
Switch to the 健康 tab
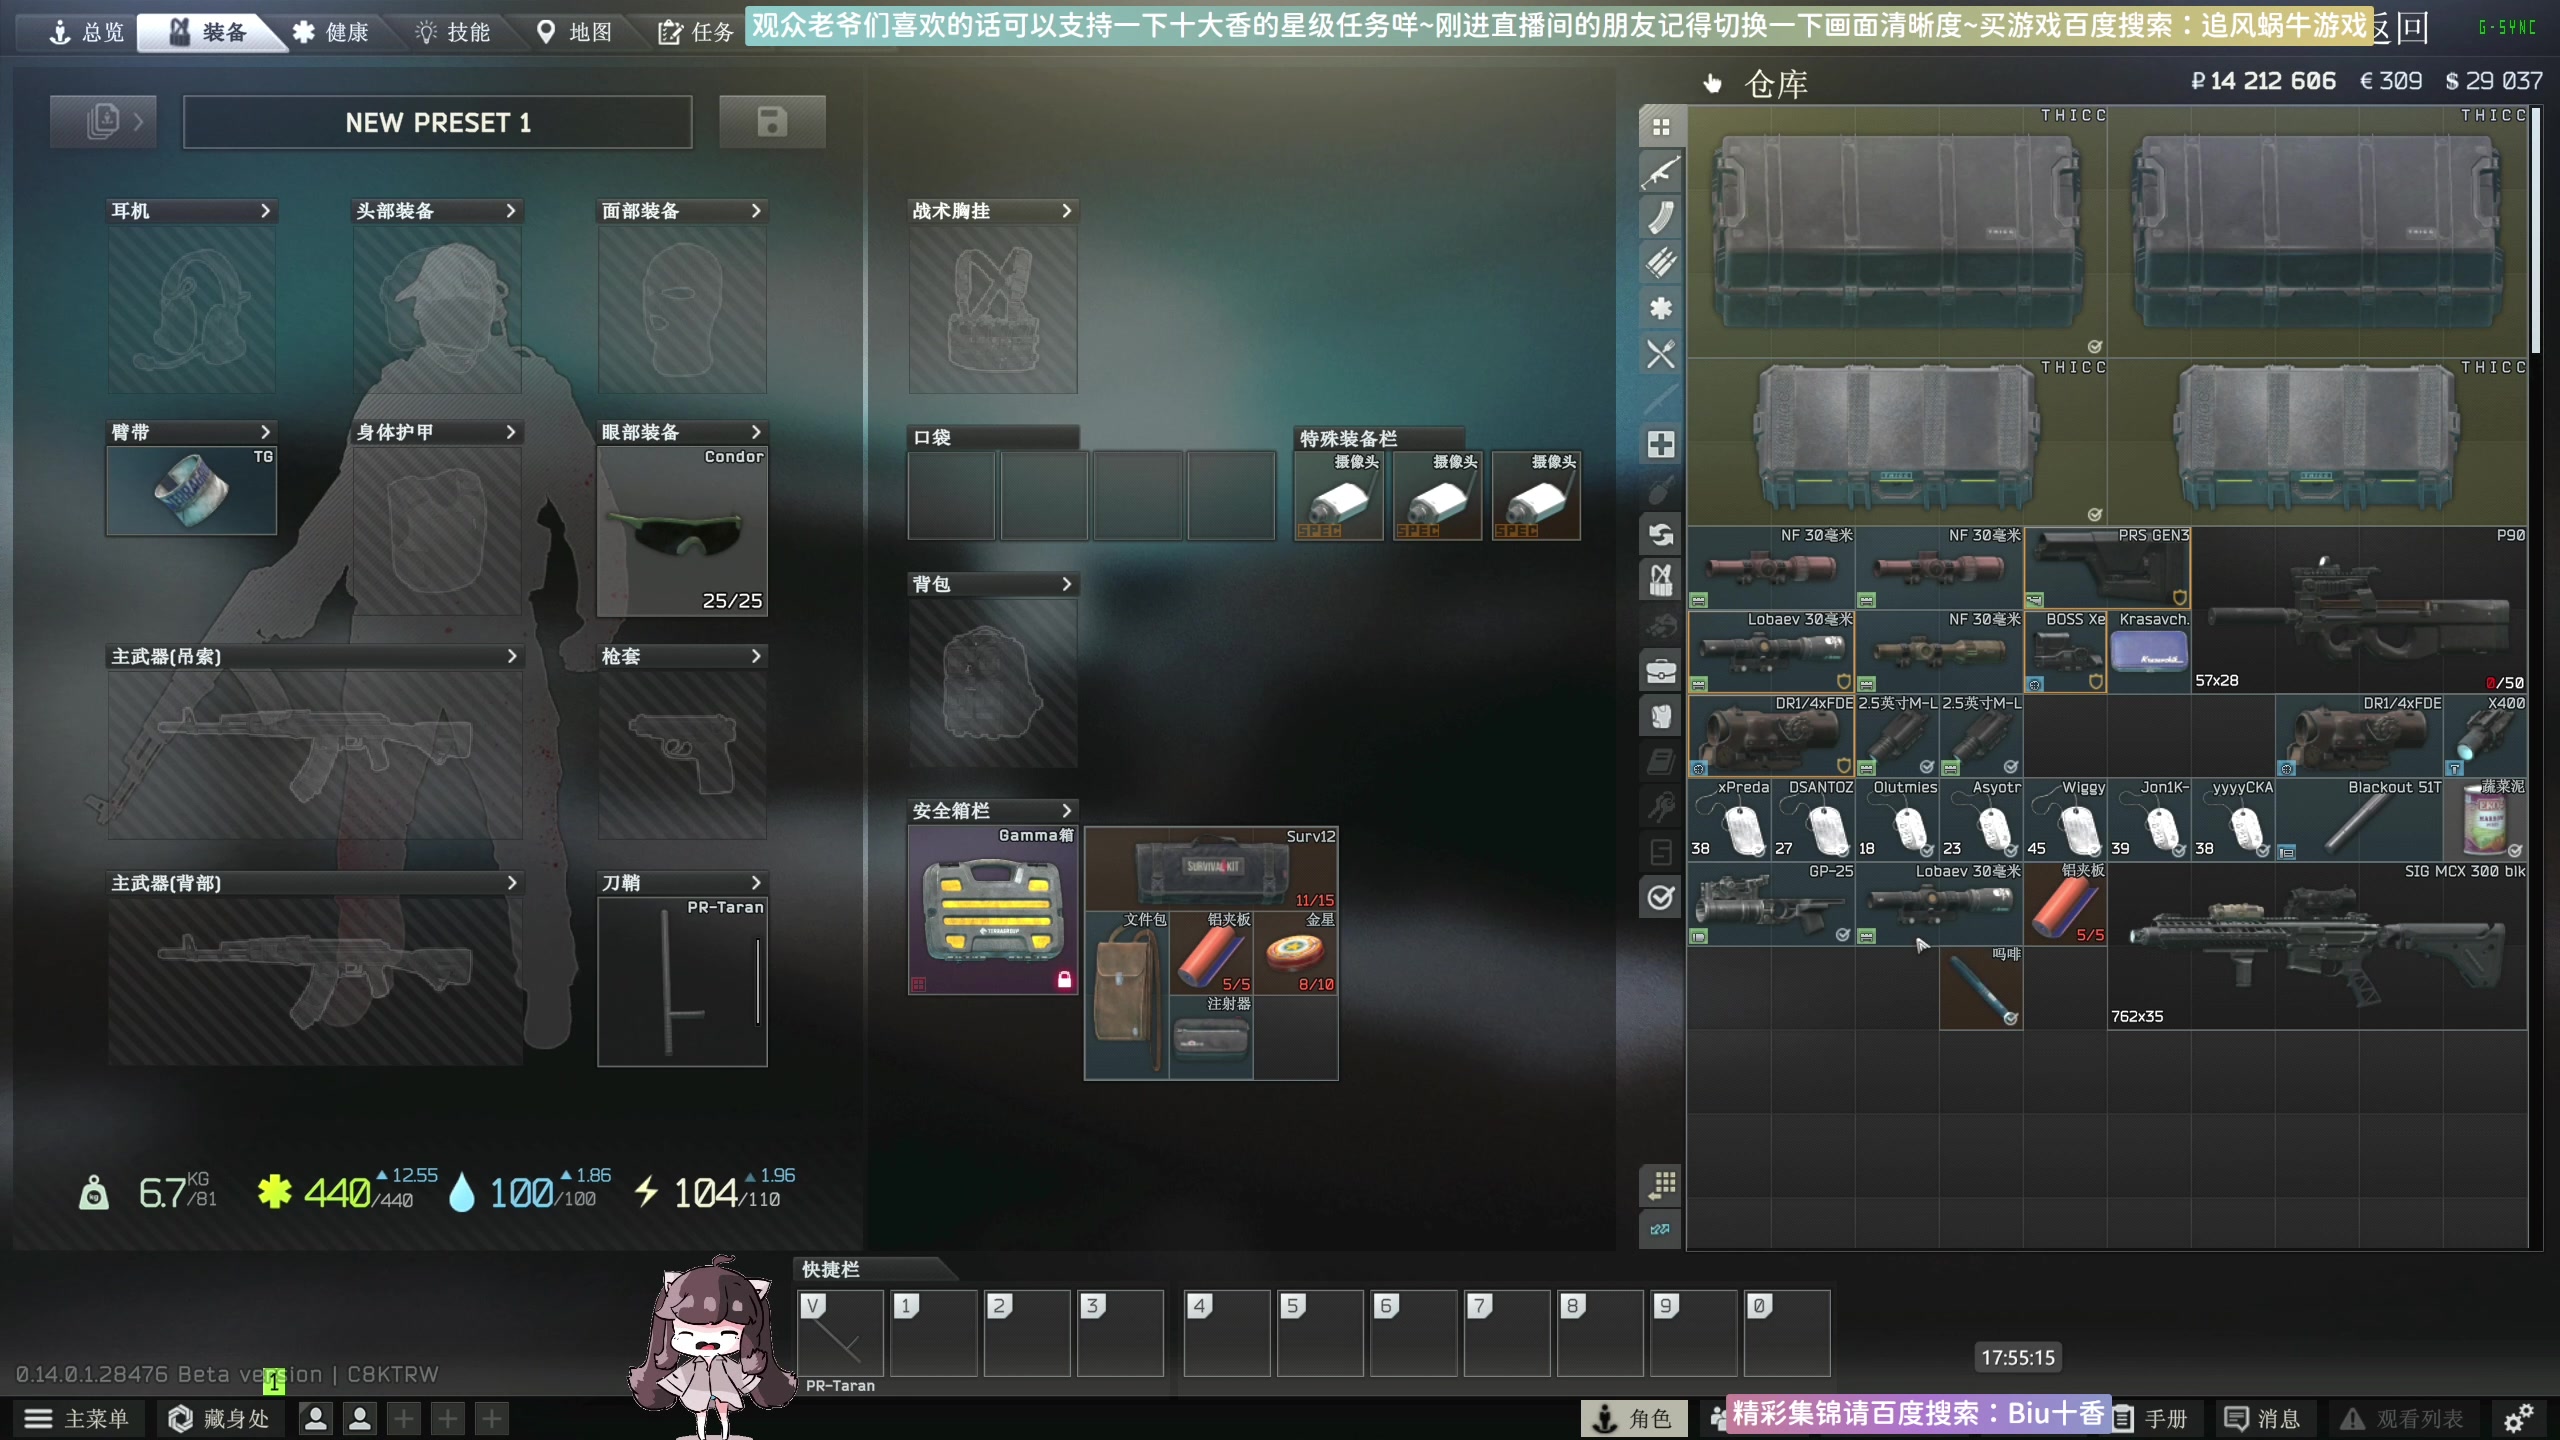(332, 32)
